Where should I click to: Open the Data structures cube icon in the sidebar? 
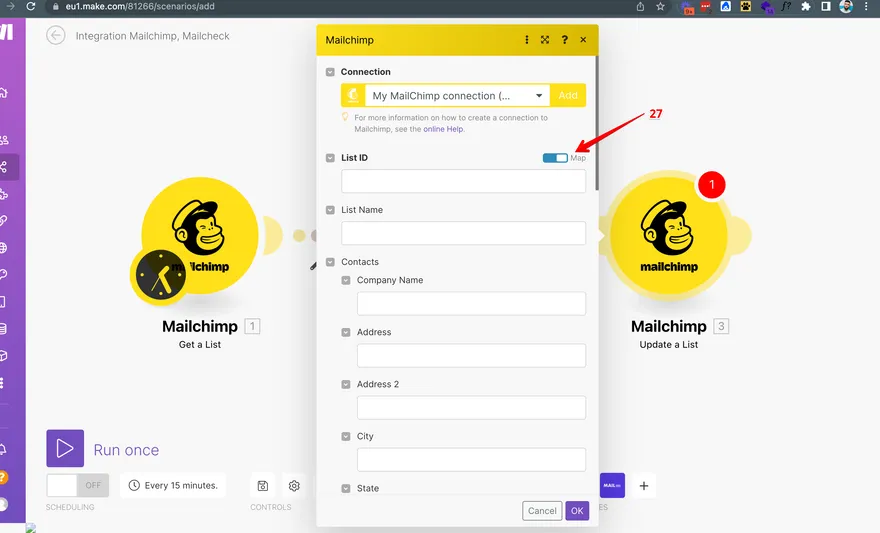coord(4,356)
